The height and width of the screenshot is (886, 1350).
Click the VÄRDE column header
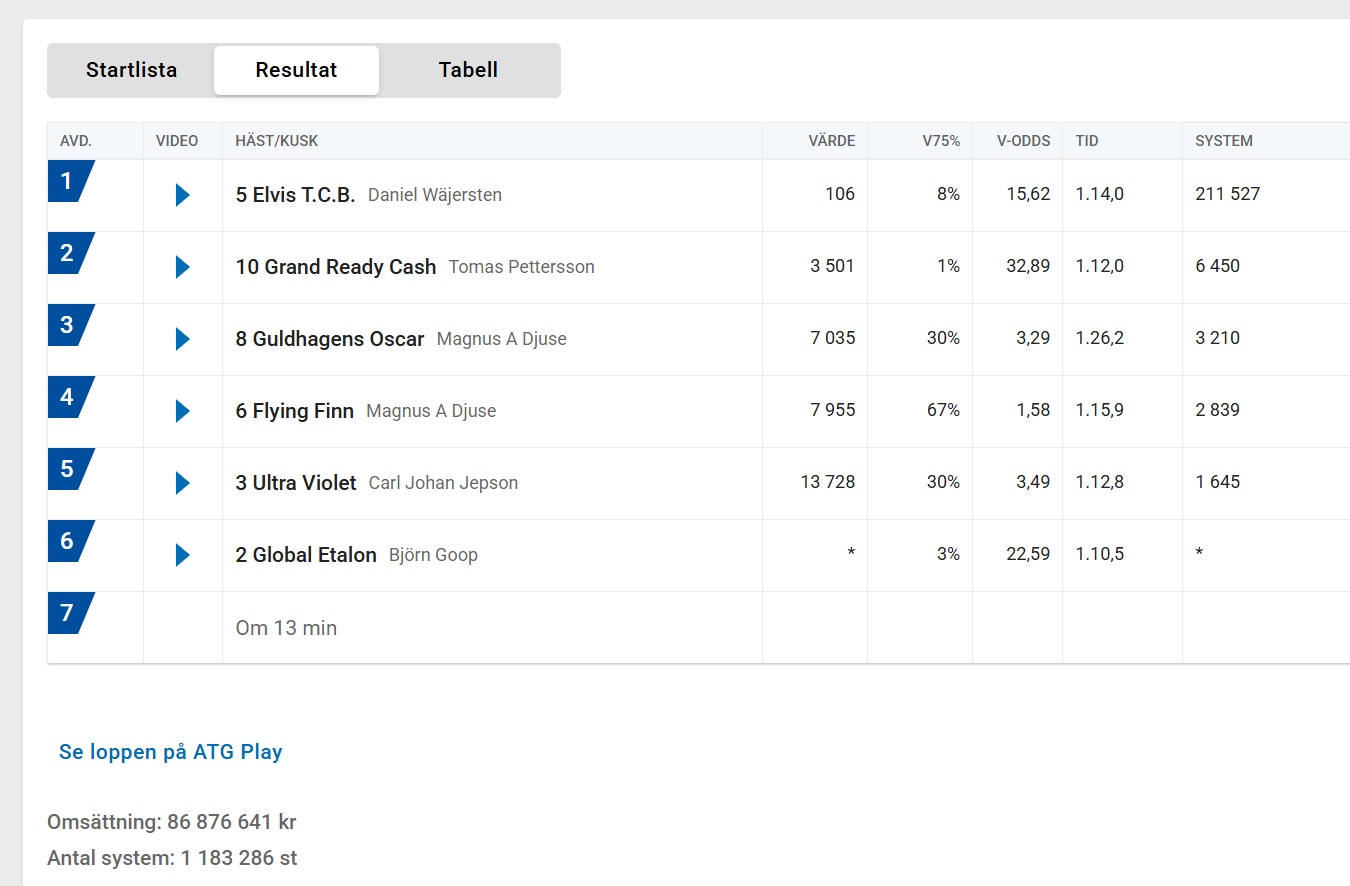(x=832, y=141)
